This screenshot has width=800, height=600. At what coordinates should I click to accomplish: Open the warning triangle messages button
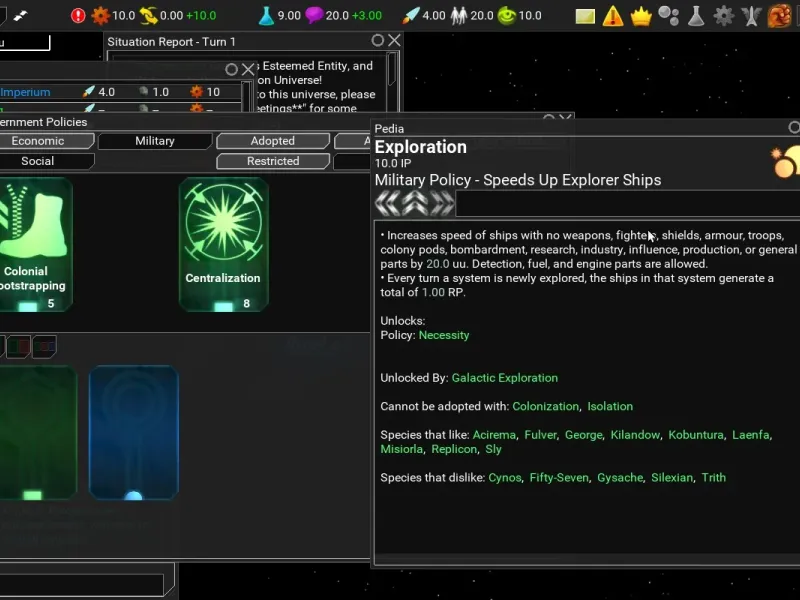(613, 16)
